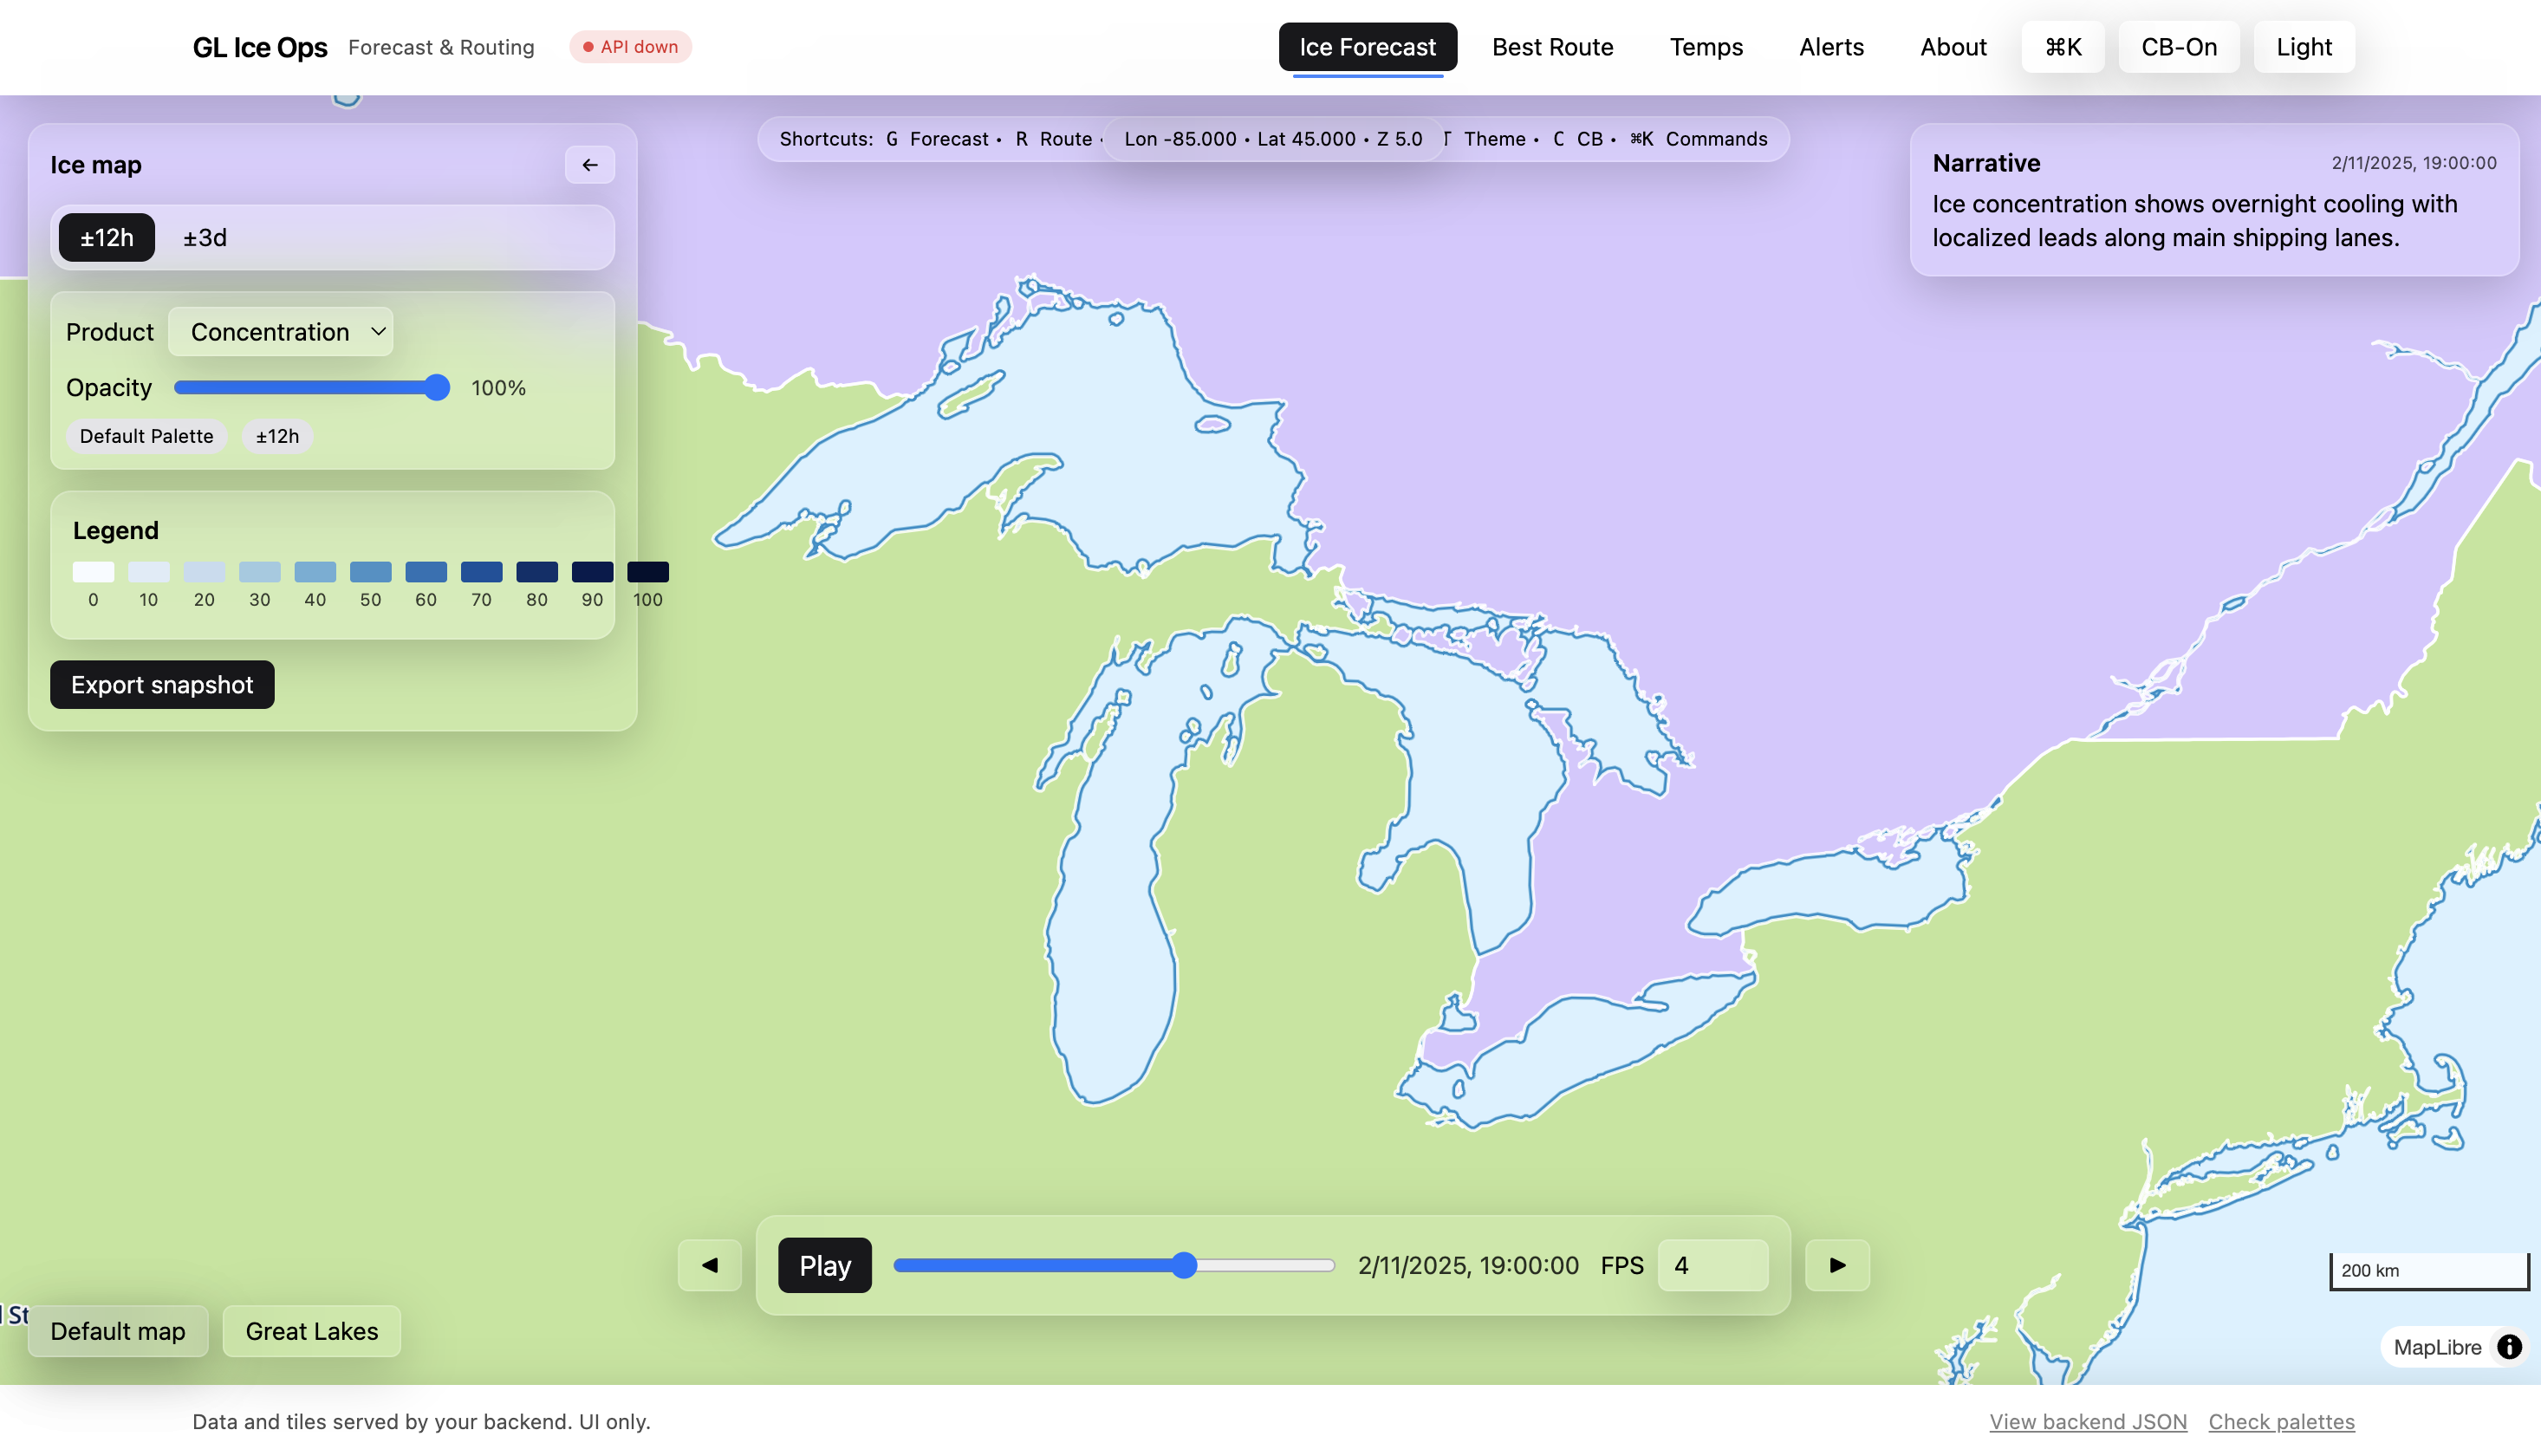Click the 100 concentration legend swatch
This screenshot has height=1456, width=2541.
[647, 572]
